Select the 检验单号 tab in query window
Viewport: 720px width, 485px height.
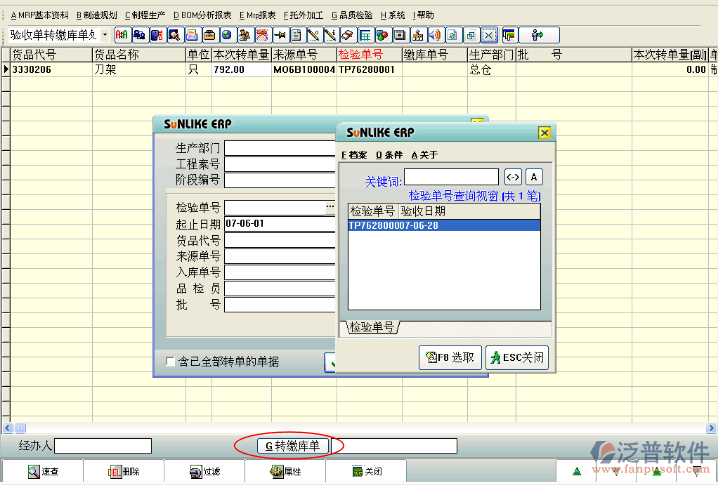point(372,327)
